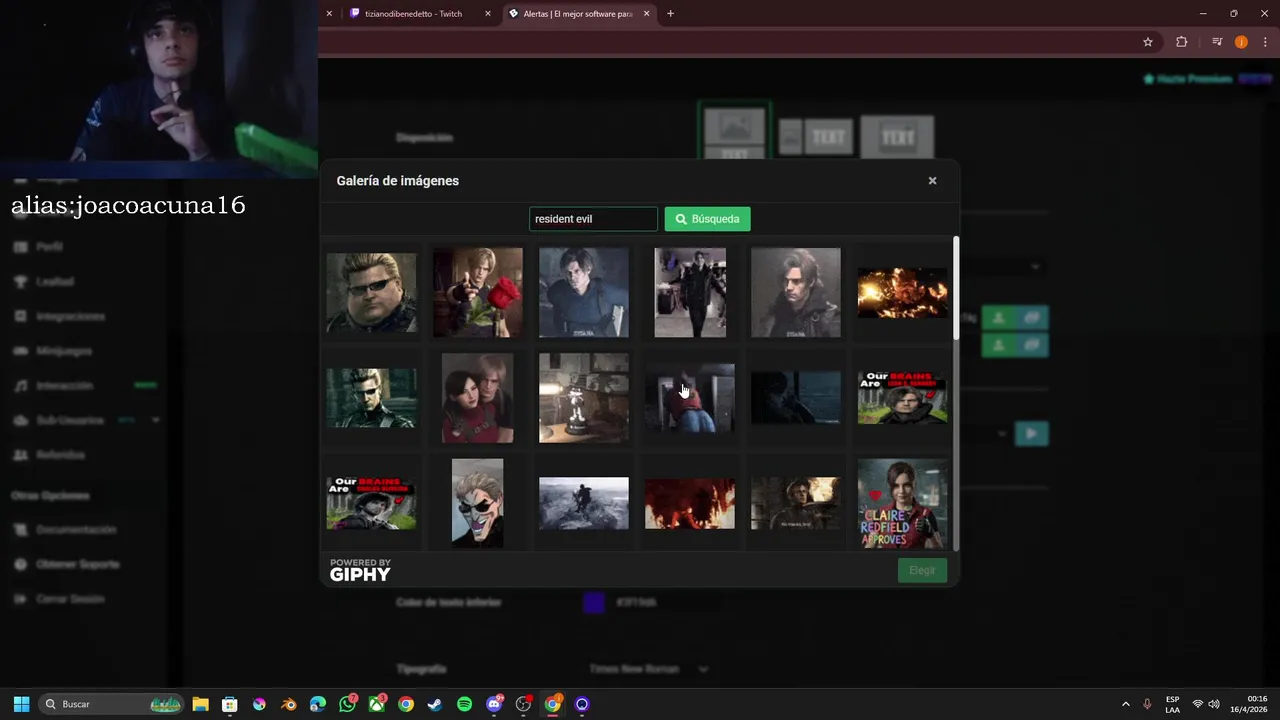Open WhatsApp from the taskbar
1280x720 pixels.
[x=347, y=704]
